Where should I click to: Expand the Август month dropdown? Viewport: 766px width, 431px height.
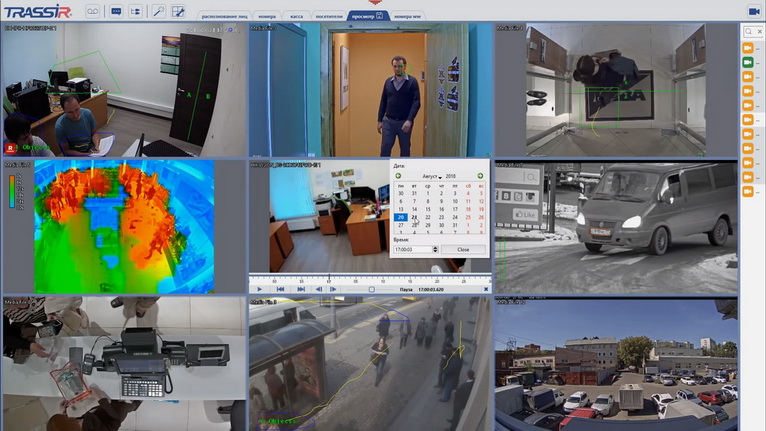tap(432, 176)
